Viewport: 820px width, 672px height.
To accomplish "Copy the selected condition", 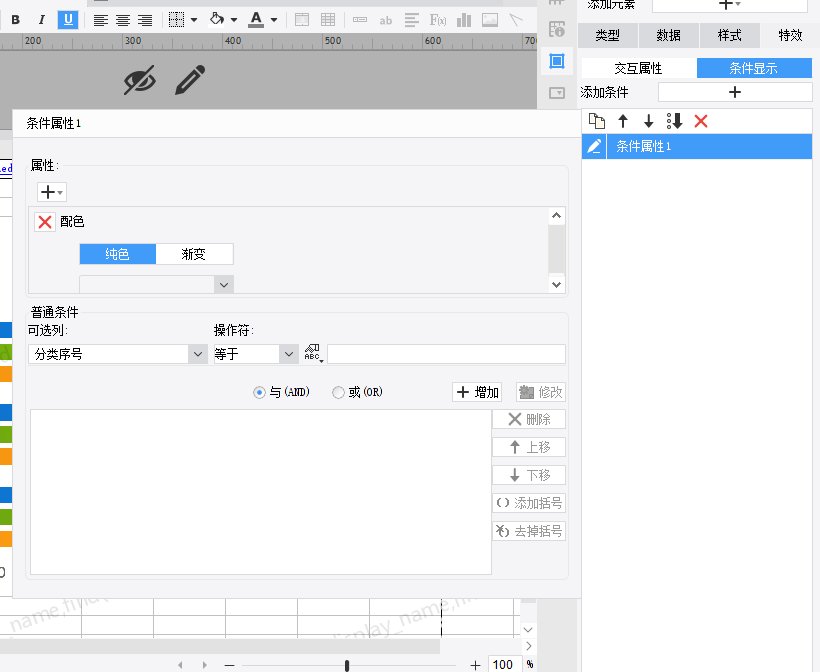I will [597, 121].
